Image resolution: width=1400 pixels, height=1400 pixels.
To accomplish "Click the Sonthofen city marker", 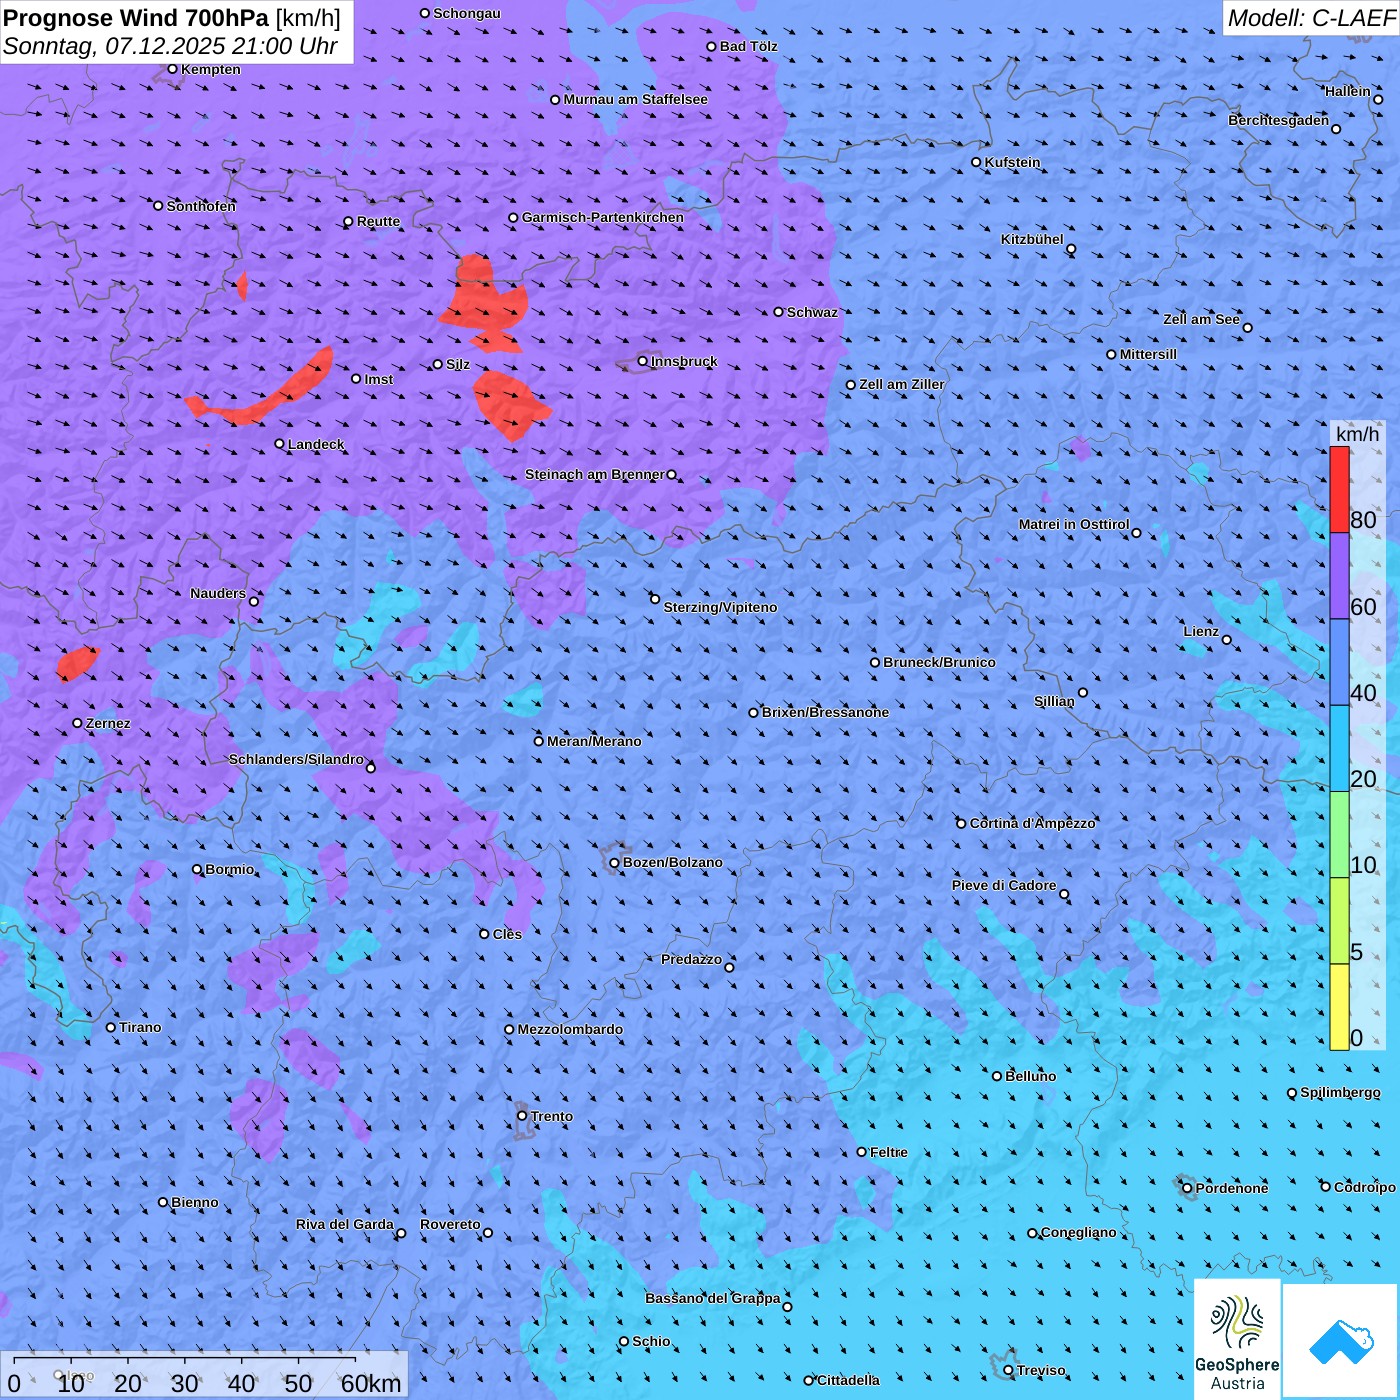I will coord(158,206).
